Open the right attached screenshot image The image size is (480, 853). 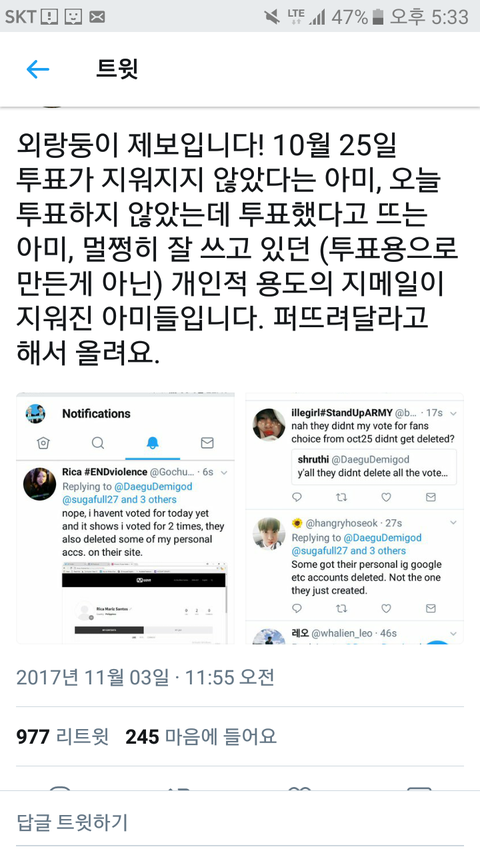click(x=354, y=518)
